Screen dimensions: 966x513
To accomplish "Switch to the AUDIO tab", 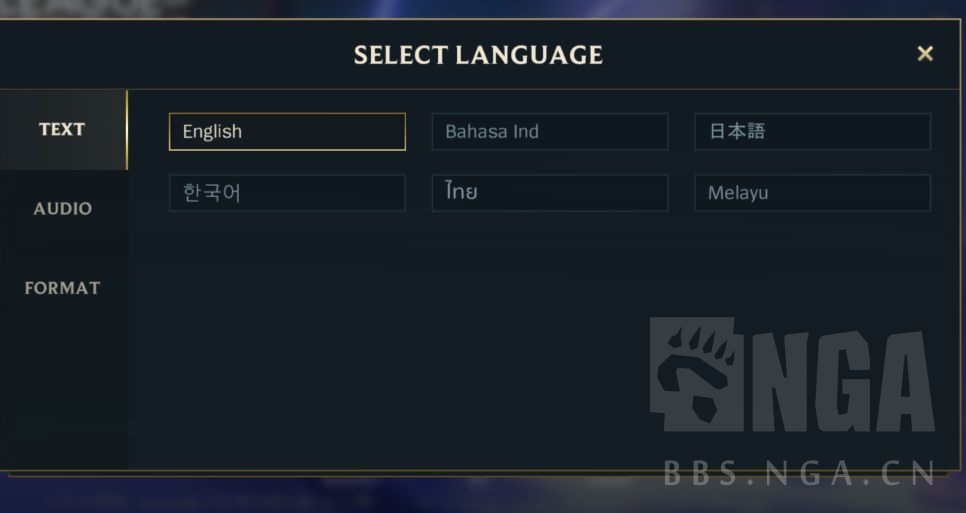I will tap(63, 209).
